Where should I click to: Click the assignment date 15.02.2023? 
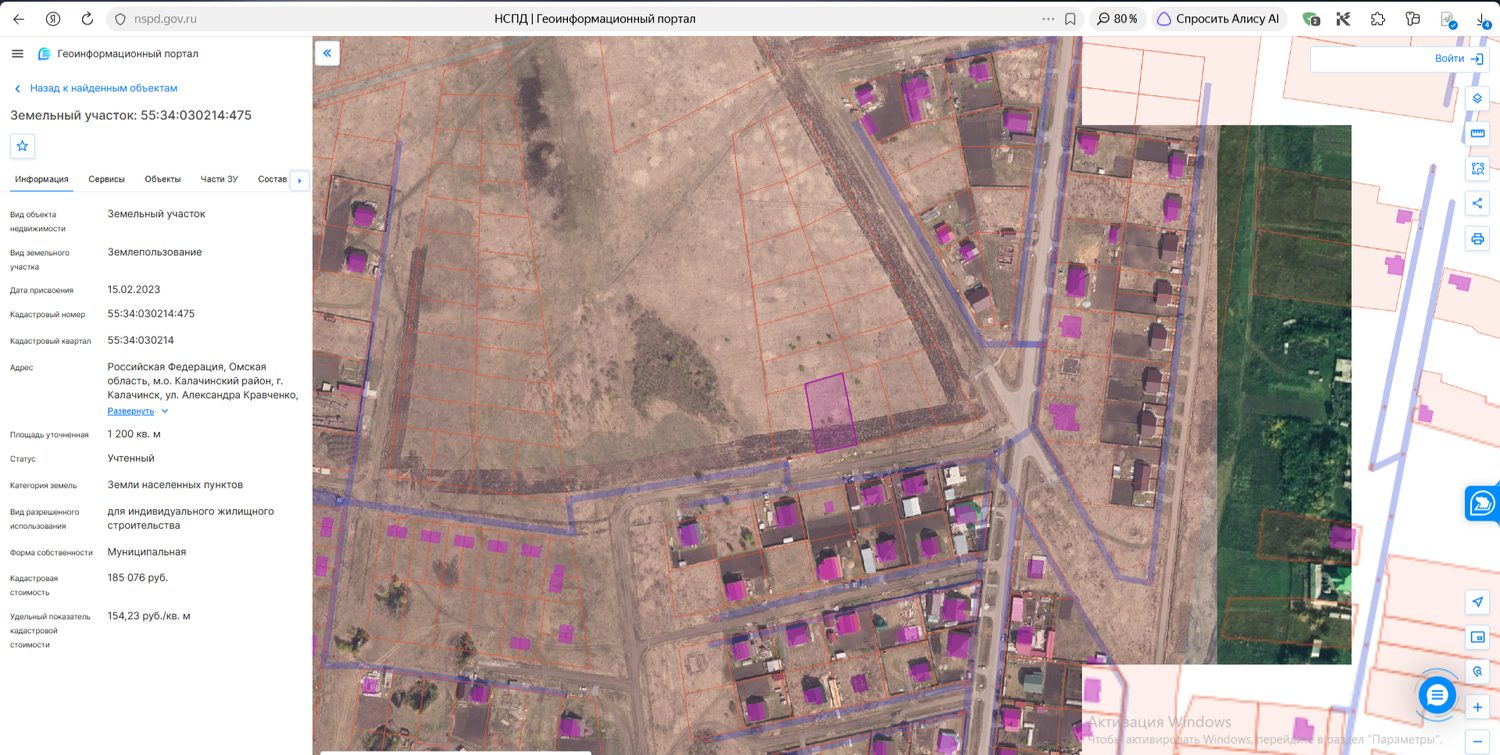[x=134, y=290]
